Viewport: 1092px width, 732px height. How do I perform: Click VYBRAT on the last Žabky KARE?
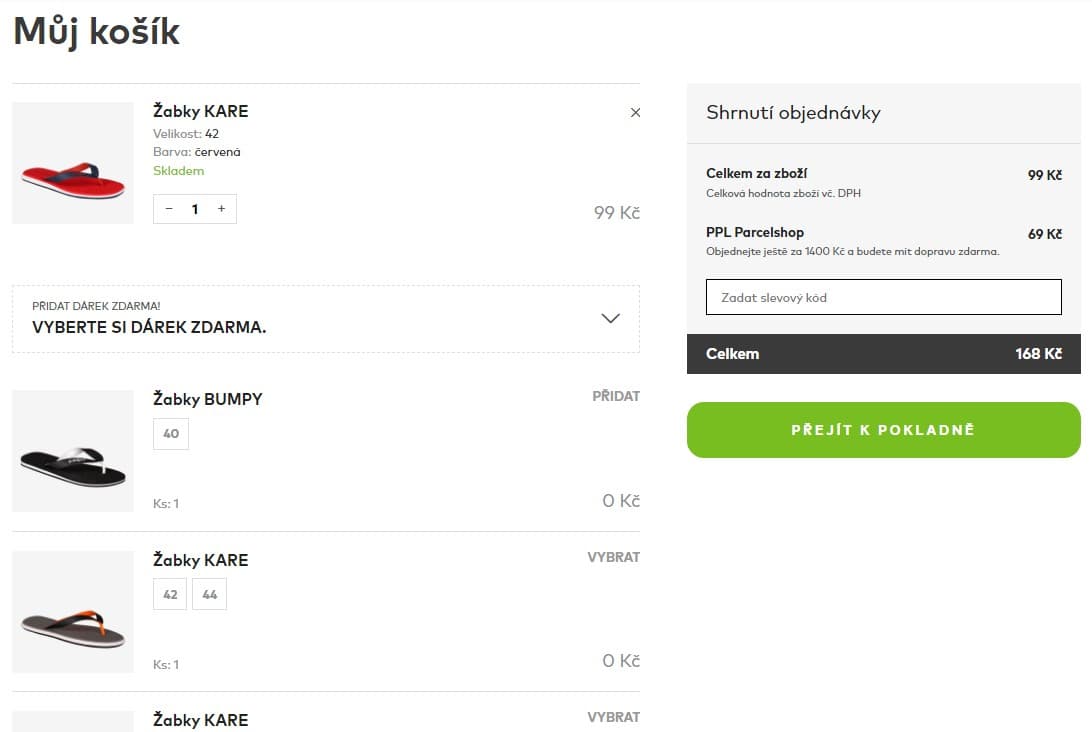point(614,717)
